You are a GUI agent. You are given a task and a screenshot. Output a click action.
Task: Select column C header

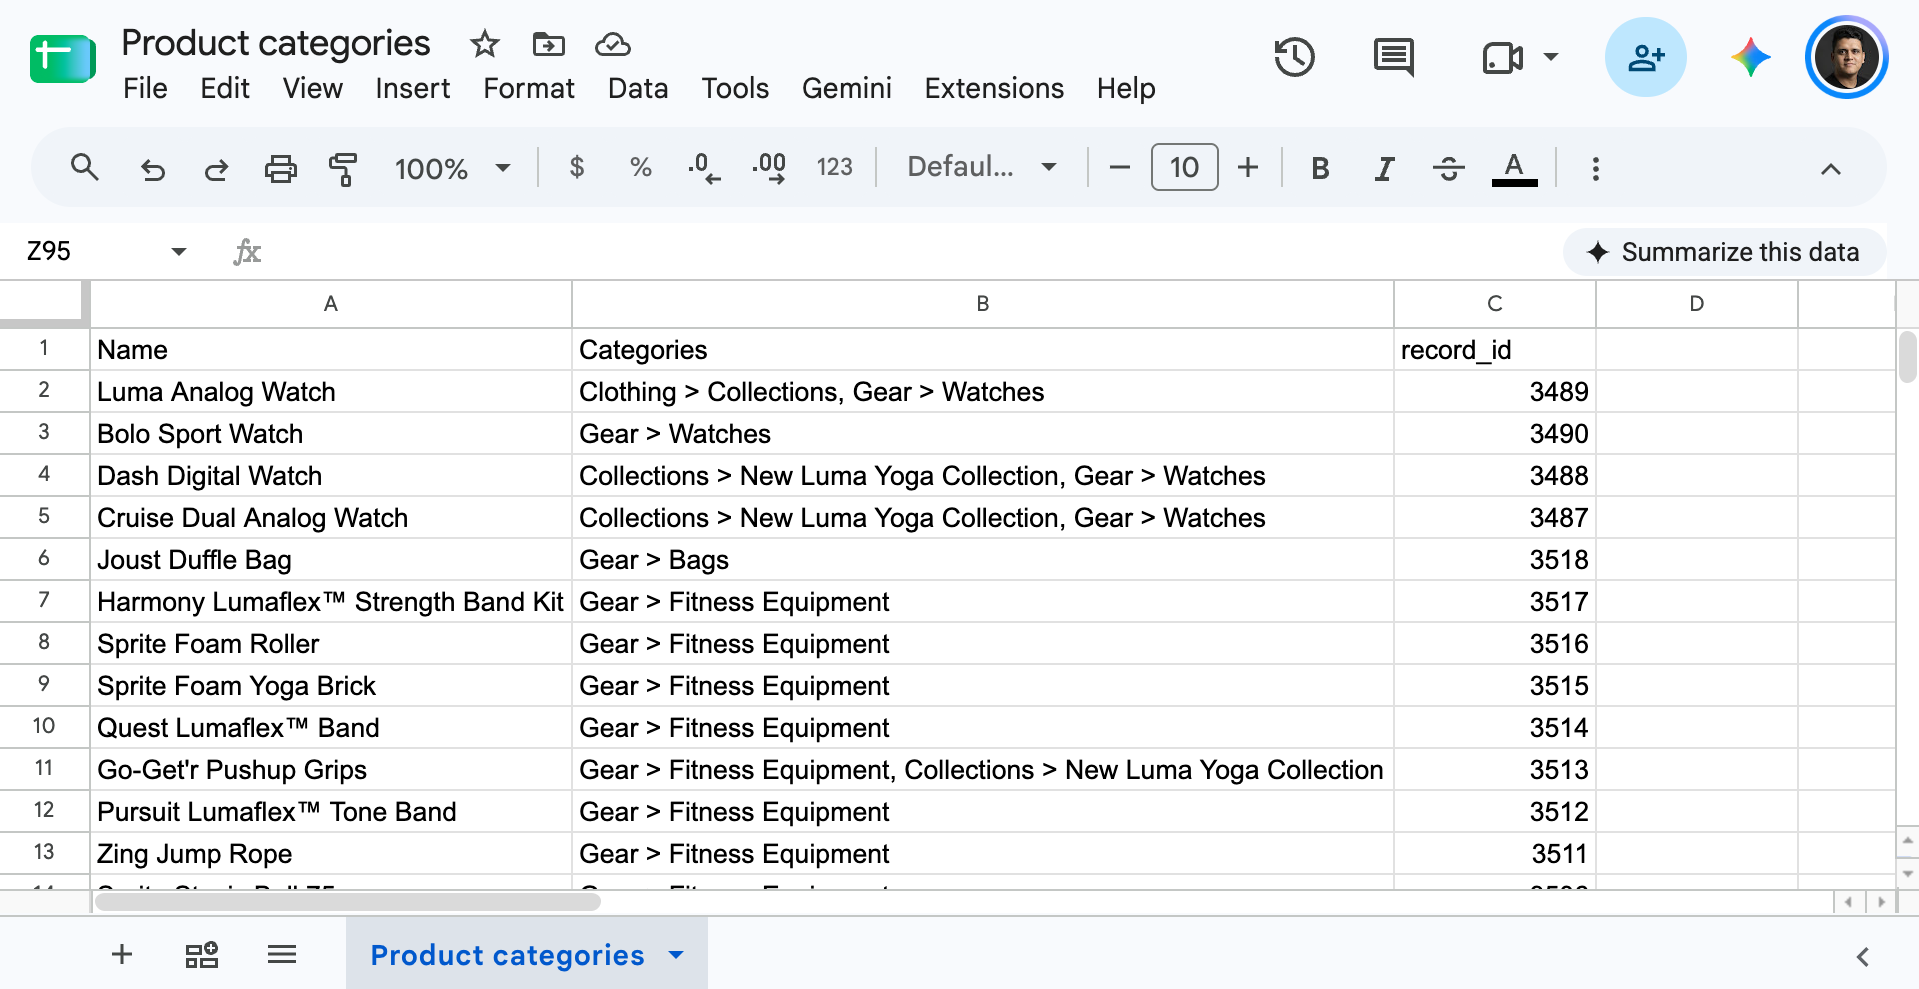(1495, 304)
